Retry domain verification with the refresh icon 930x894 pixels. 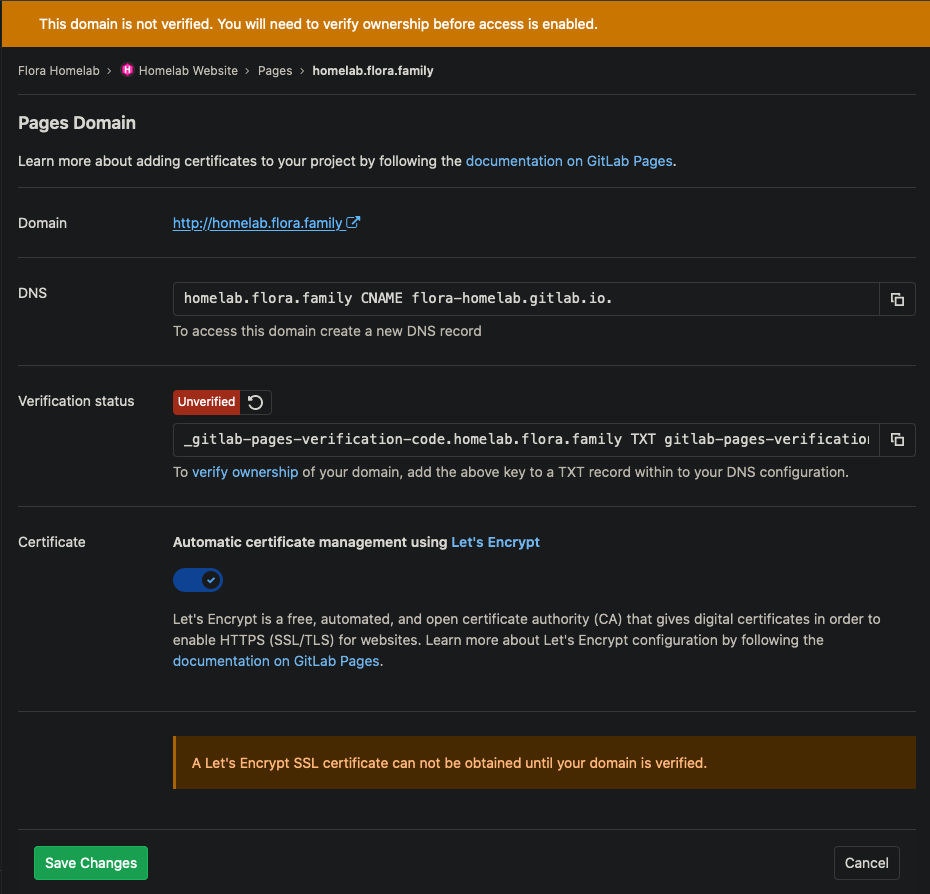[255, 402]
